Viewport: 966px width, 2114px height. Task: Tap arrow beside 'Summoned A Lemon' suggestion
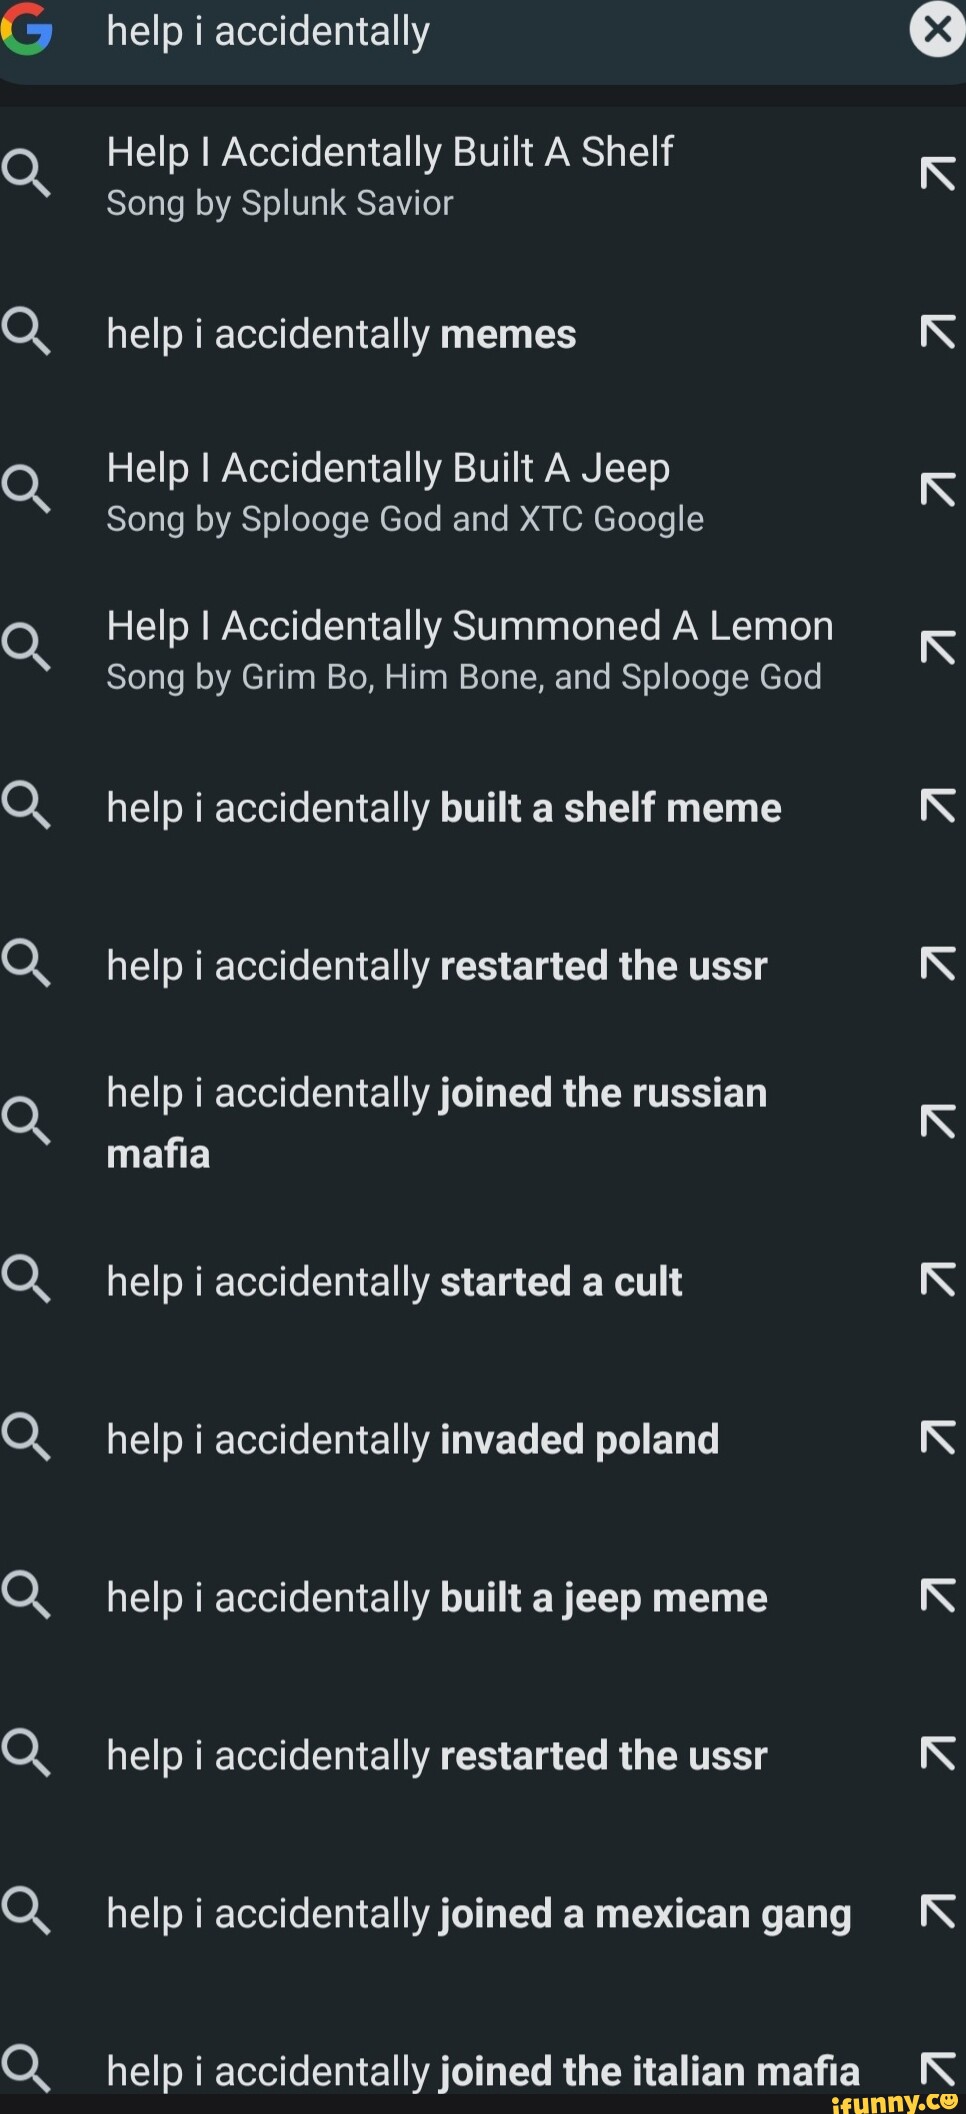[937, 648]
